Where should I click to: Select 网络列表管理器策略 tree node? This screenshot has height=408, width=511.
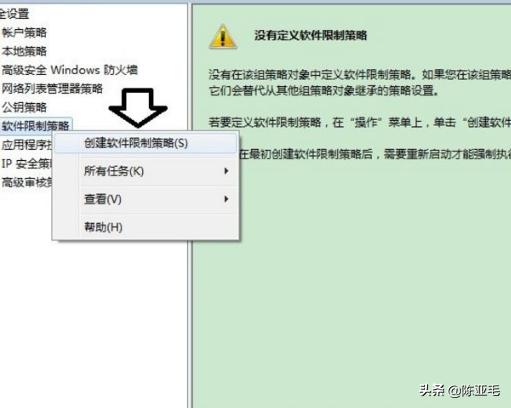coord(52,89)
